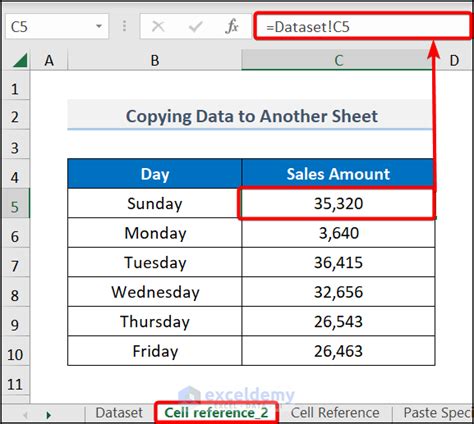Select the cell with 26,463
The height and width of the screenshot is (424, 474).
[338, 351]
